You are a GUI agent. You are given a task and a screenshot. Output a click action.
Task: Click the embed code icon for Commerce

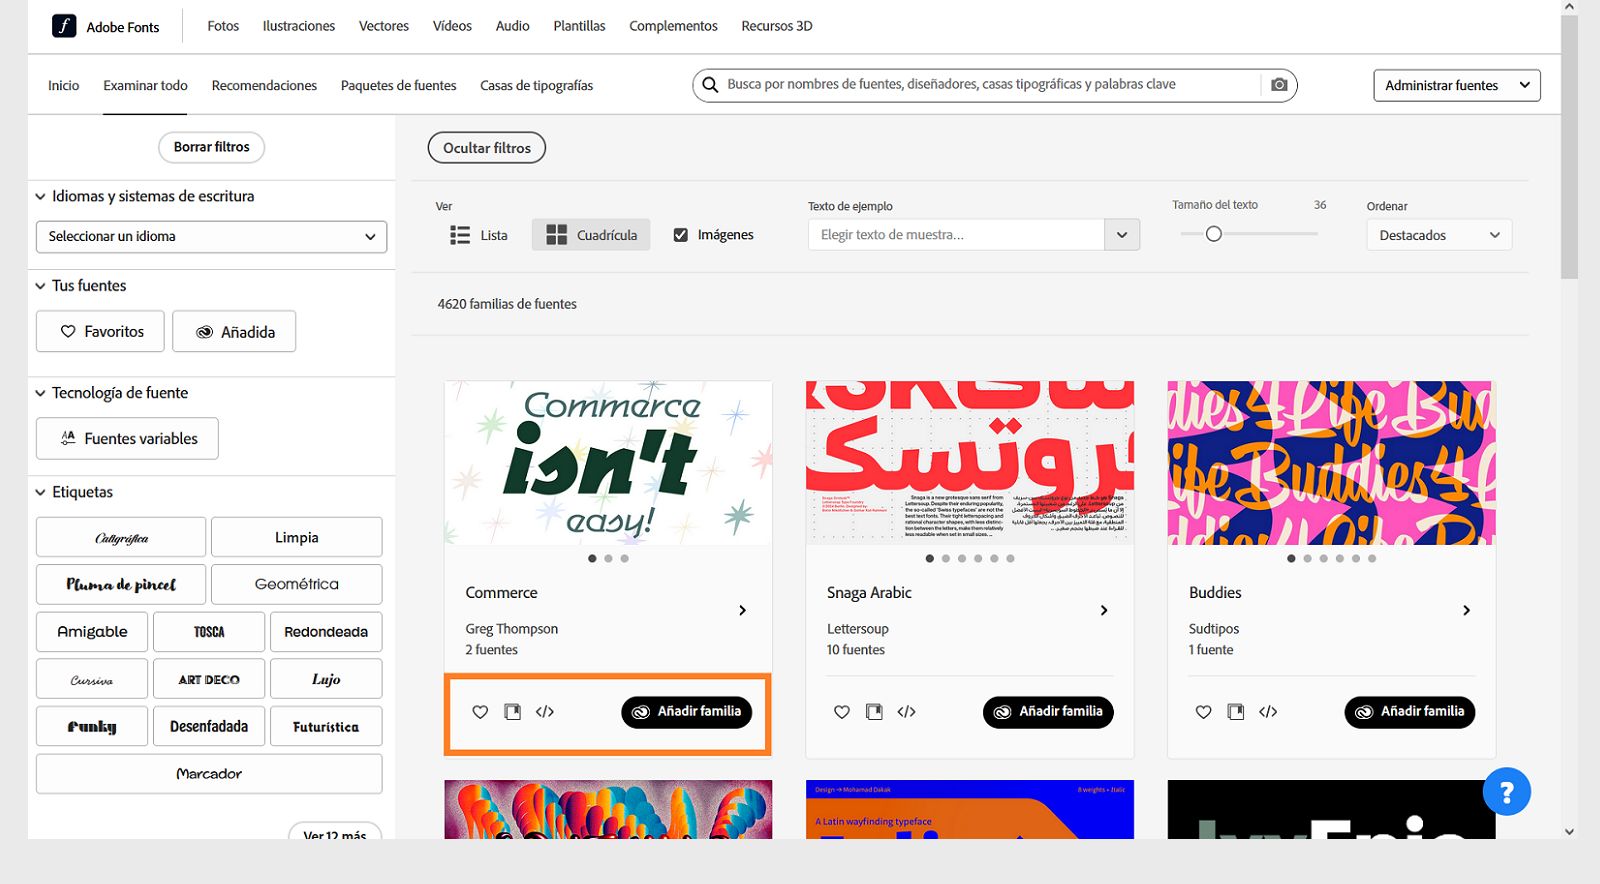point(545,712)
